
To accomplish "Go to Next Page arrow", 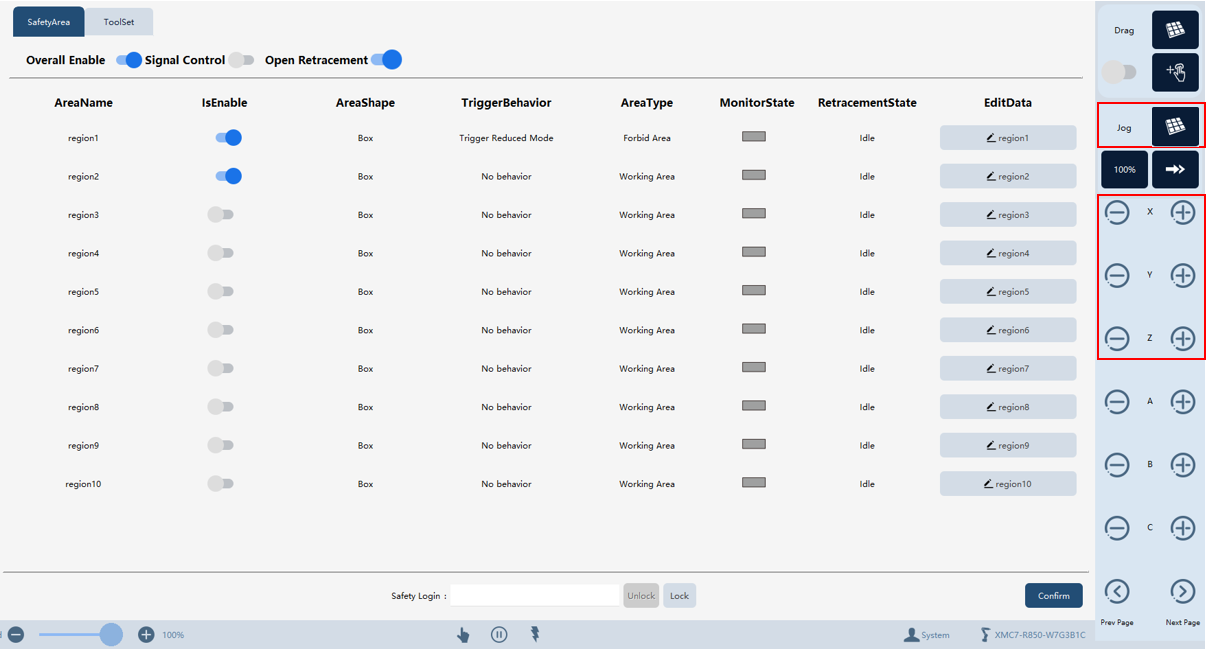I will click(1183, 591).
